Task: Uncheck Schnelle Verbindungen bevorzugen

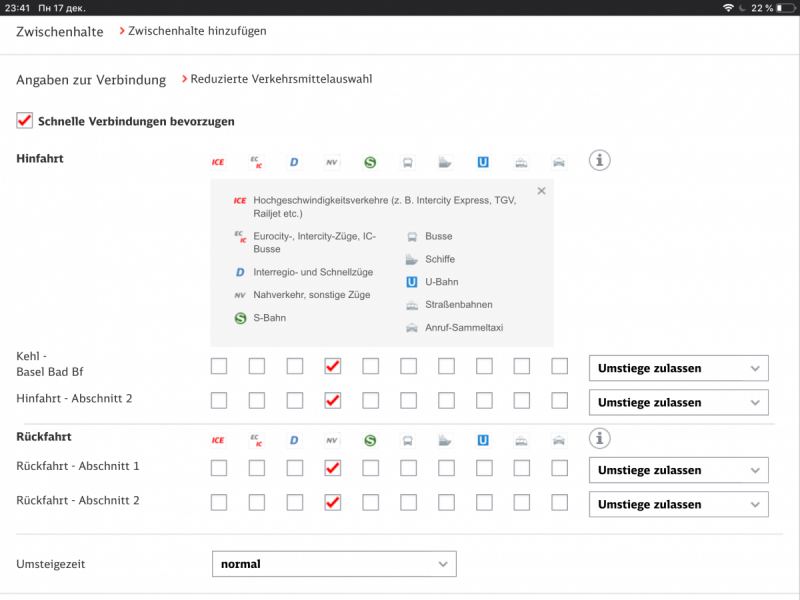Action: point(25,121)
